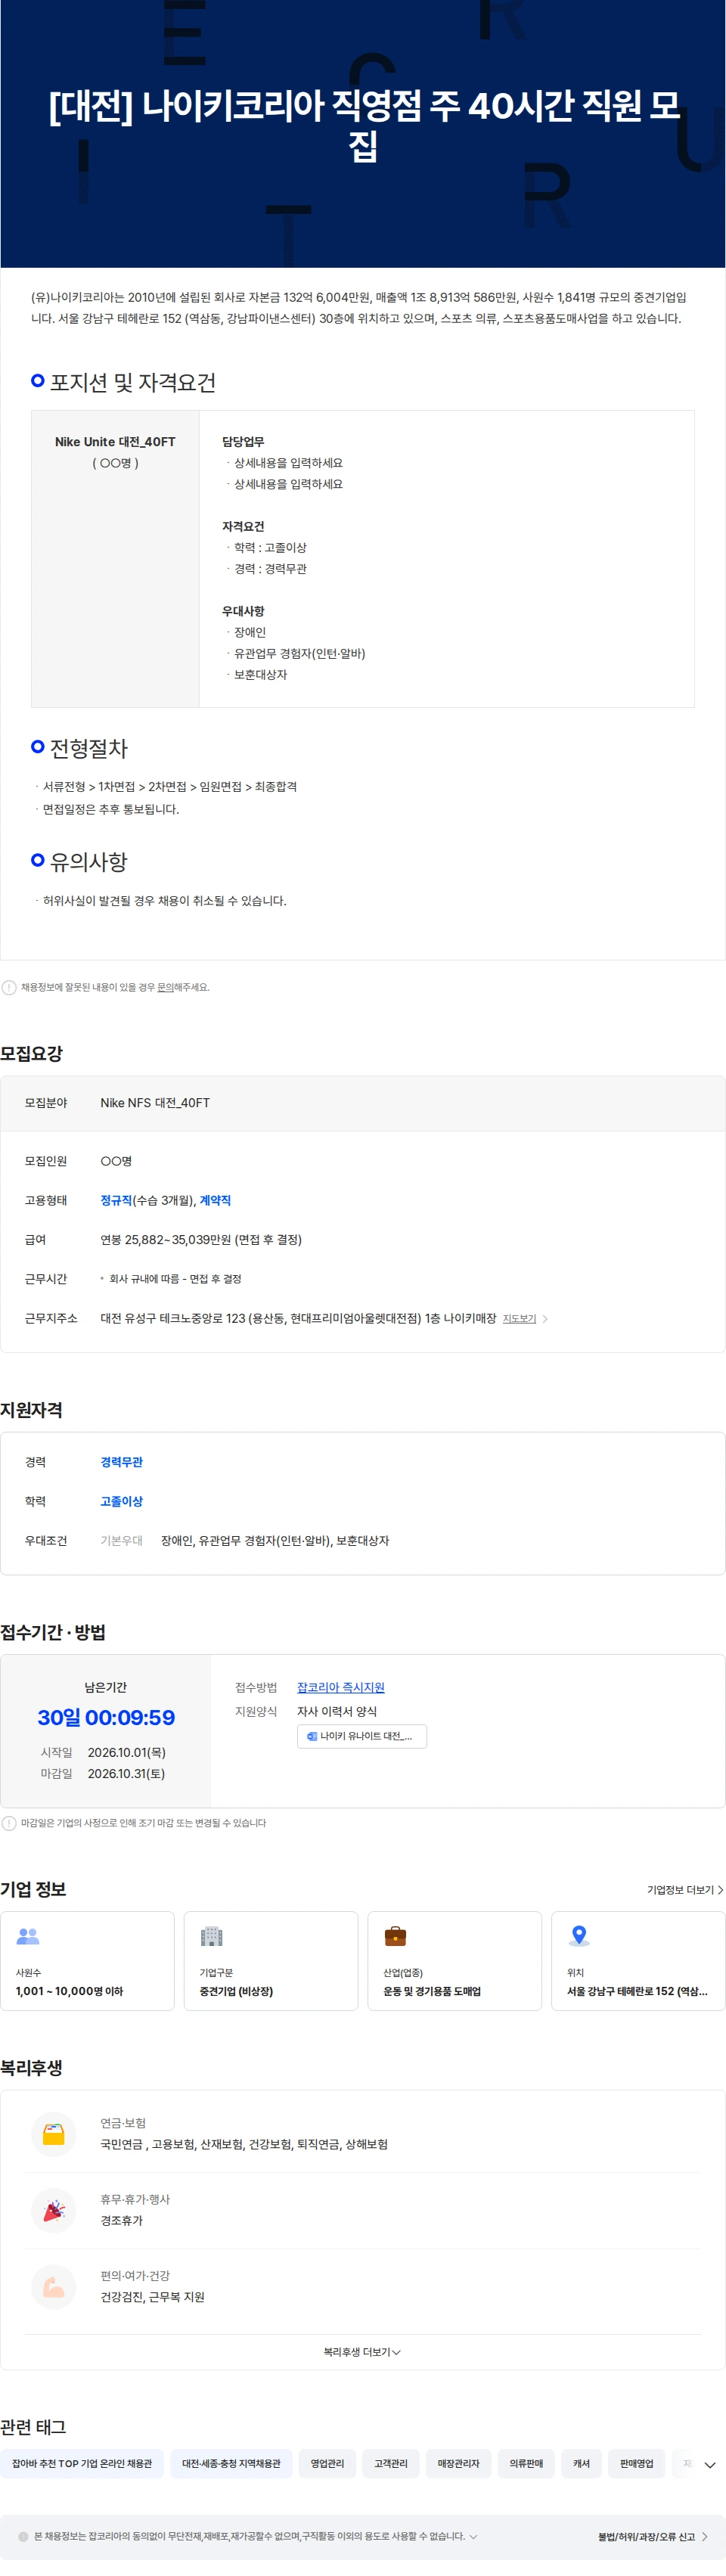
Task: Select the 중견기업 (비상장) card
Action: 271,1960
